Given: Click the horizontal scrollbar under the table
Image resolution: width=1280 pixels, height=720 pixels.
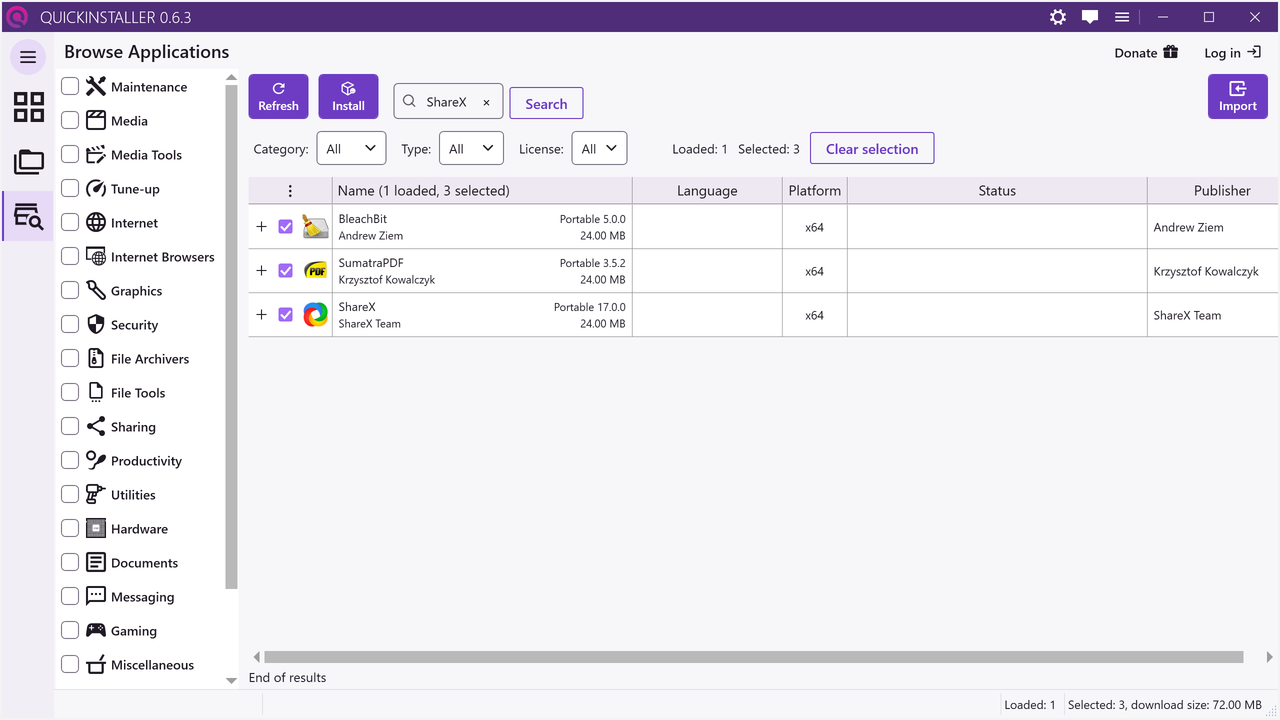Looking at the screenshot, I should pos(754,657).
